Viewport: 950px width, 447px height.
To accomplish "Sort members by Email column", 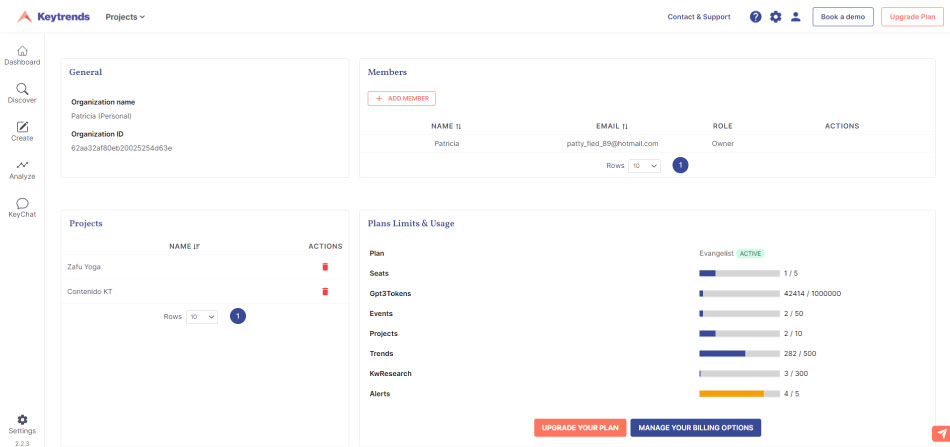I will click(x=612, y=126).
